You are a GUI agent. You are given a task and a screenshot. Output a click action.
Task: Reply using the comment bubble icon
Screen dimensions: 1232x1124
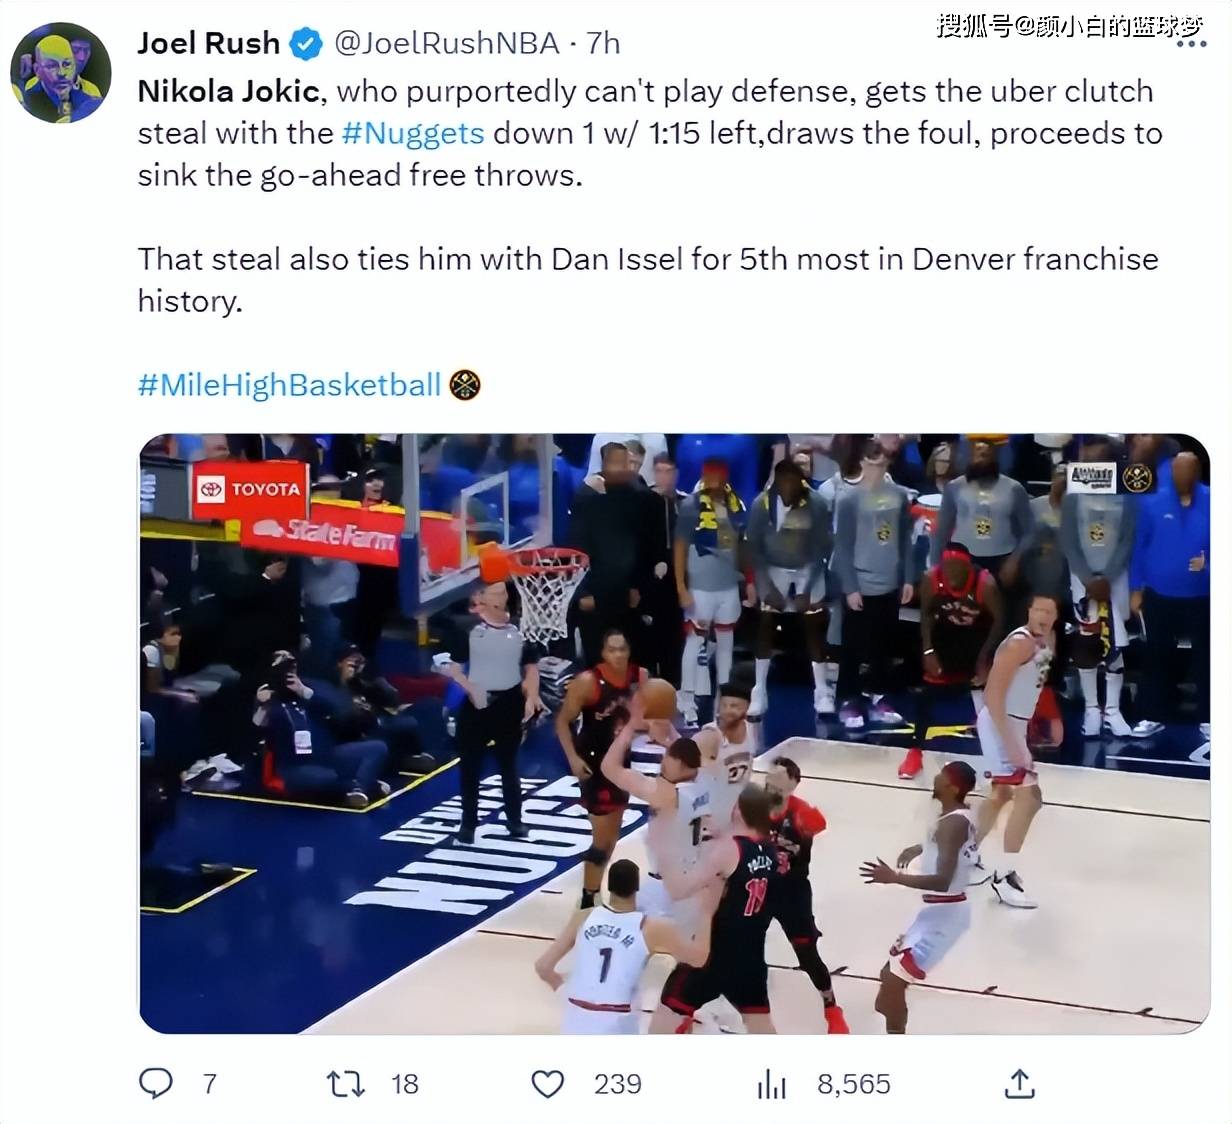tap(155, 1083)
